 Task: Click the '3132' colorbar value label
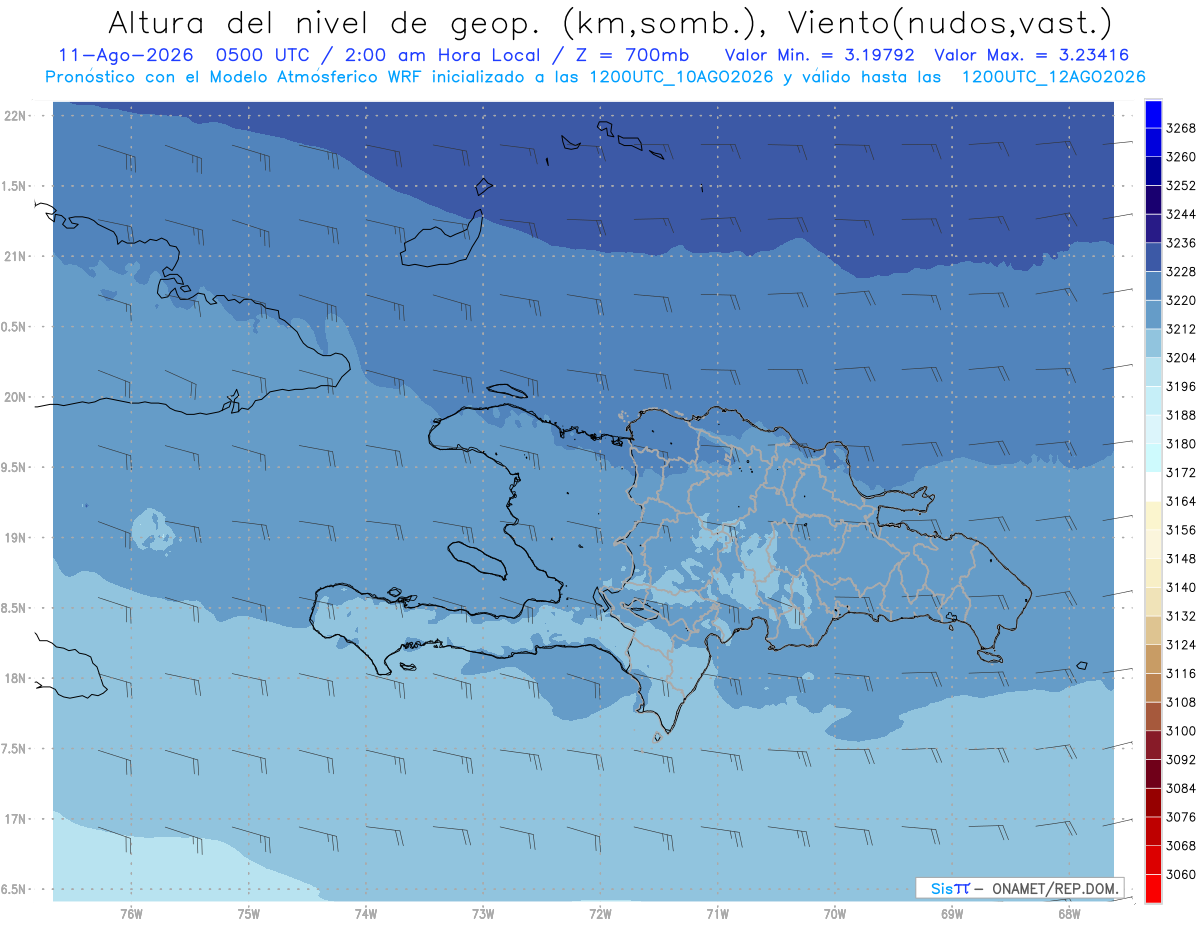click(1181, 616)
